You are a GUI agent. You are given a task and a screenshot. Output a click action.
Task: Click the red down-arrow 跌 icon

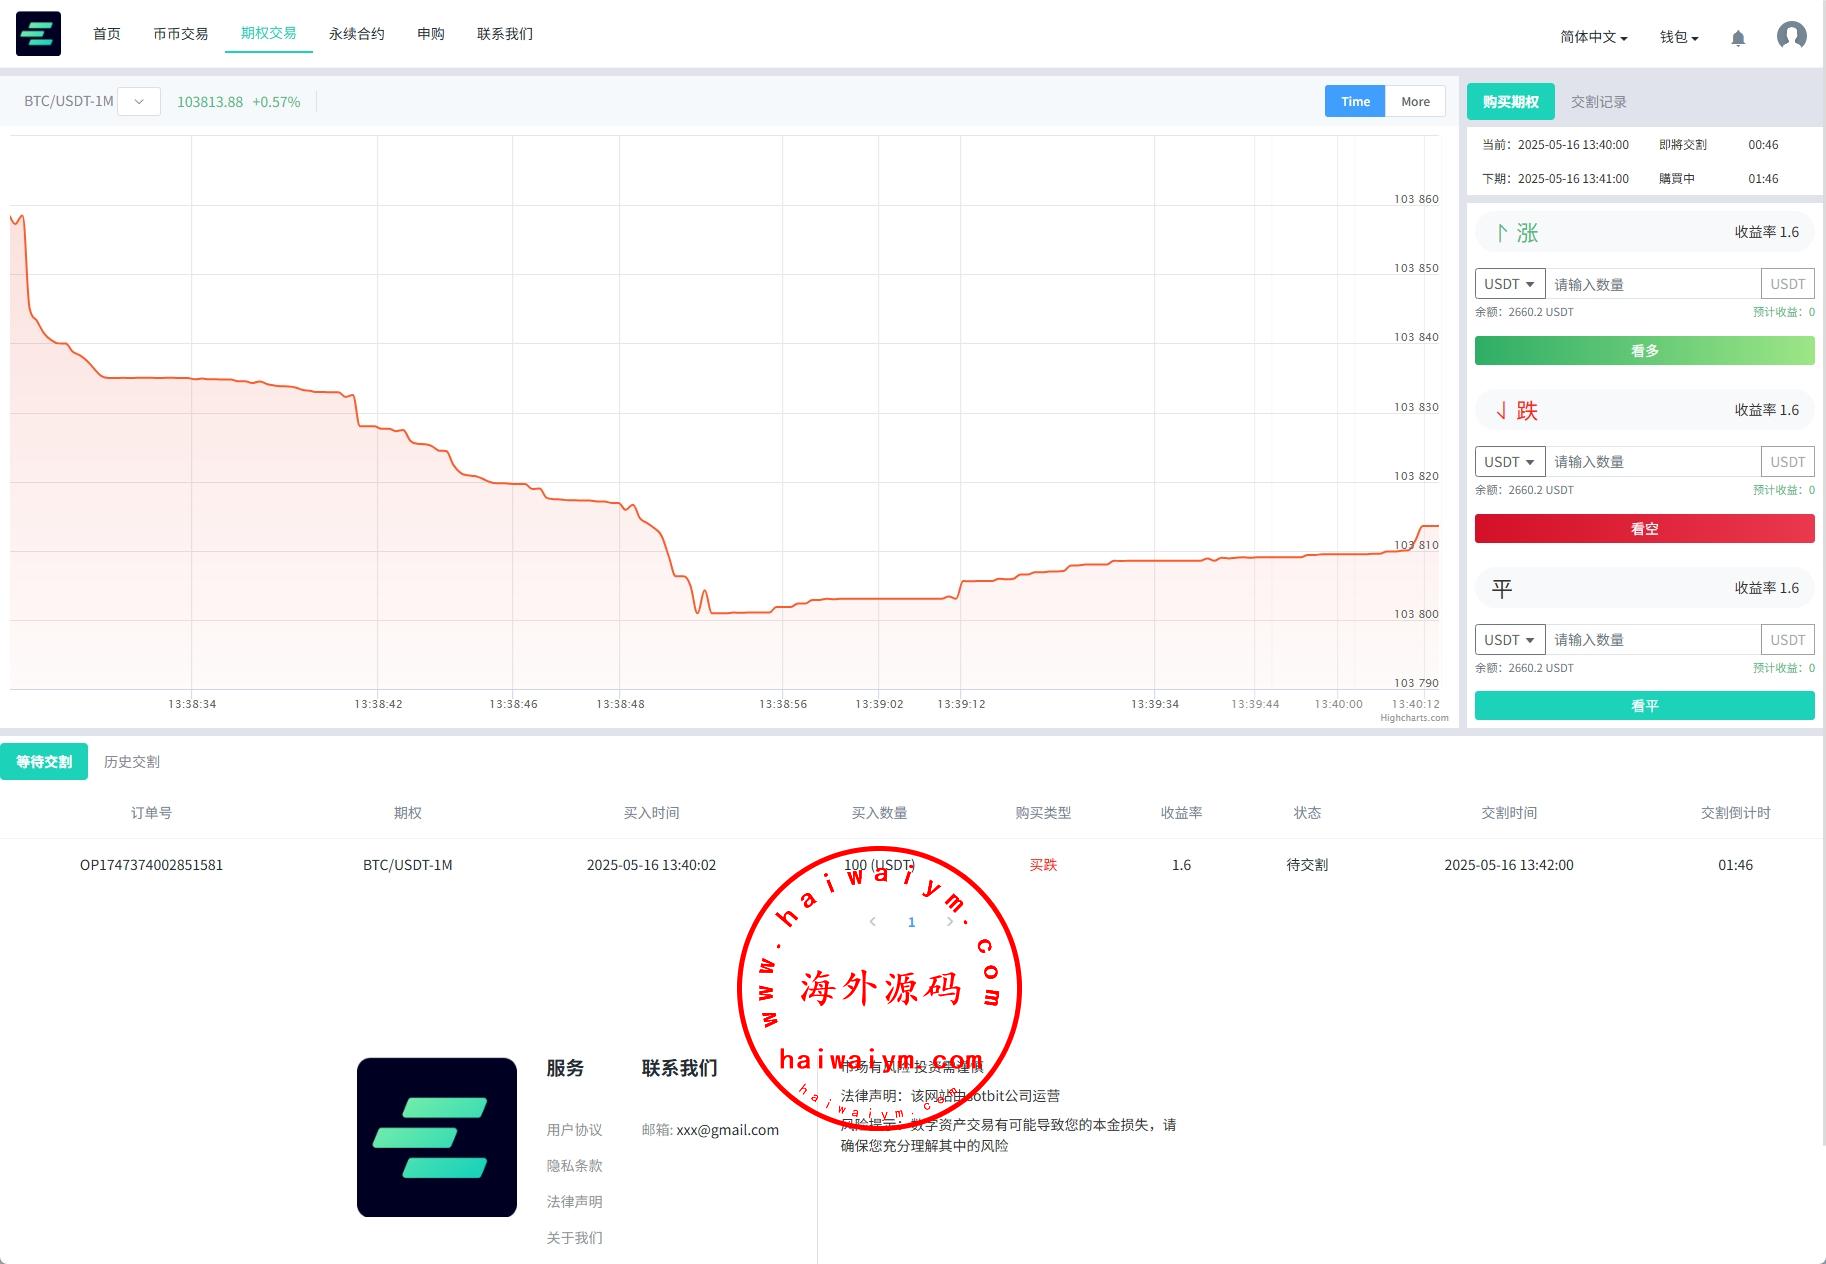[1502, 411]
